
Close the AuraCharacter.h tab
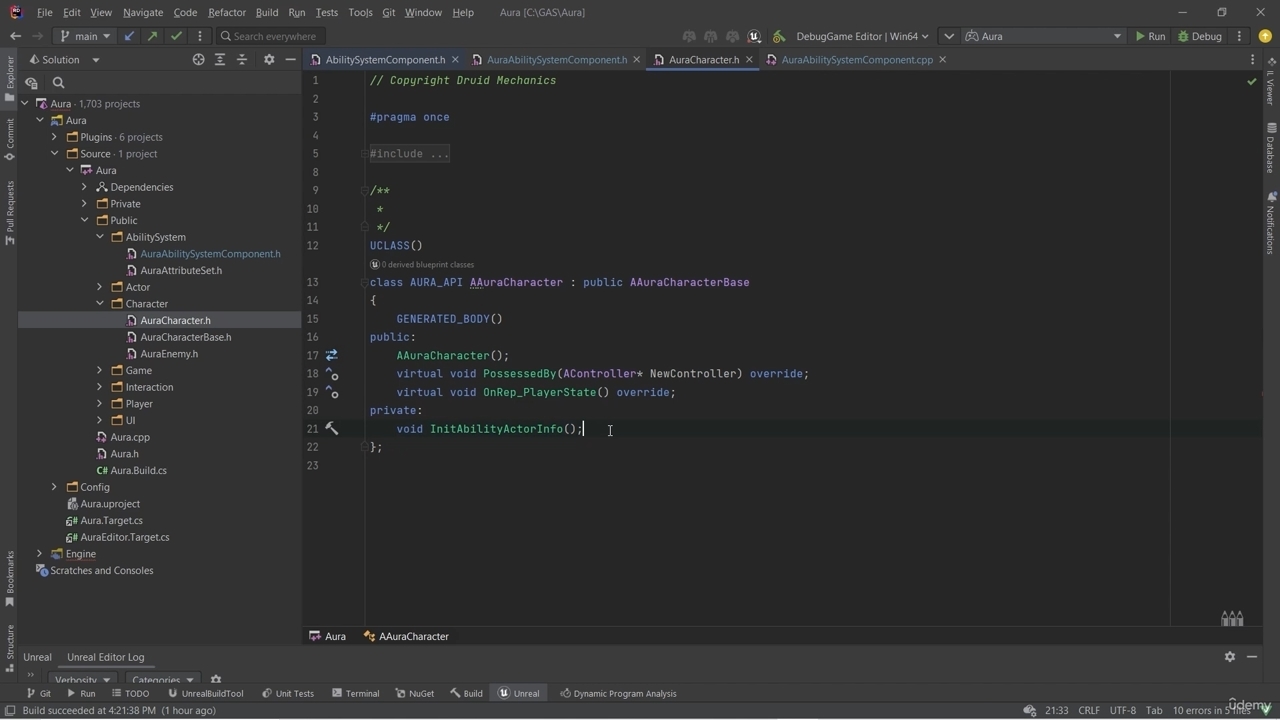pos(749,60)
